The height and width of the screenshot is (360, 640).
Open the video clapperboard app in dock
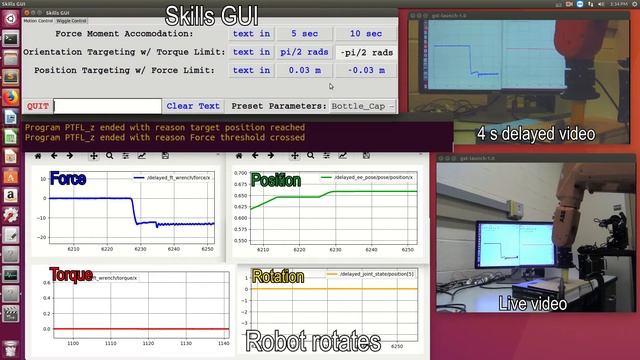coord(11,314)
